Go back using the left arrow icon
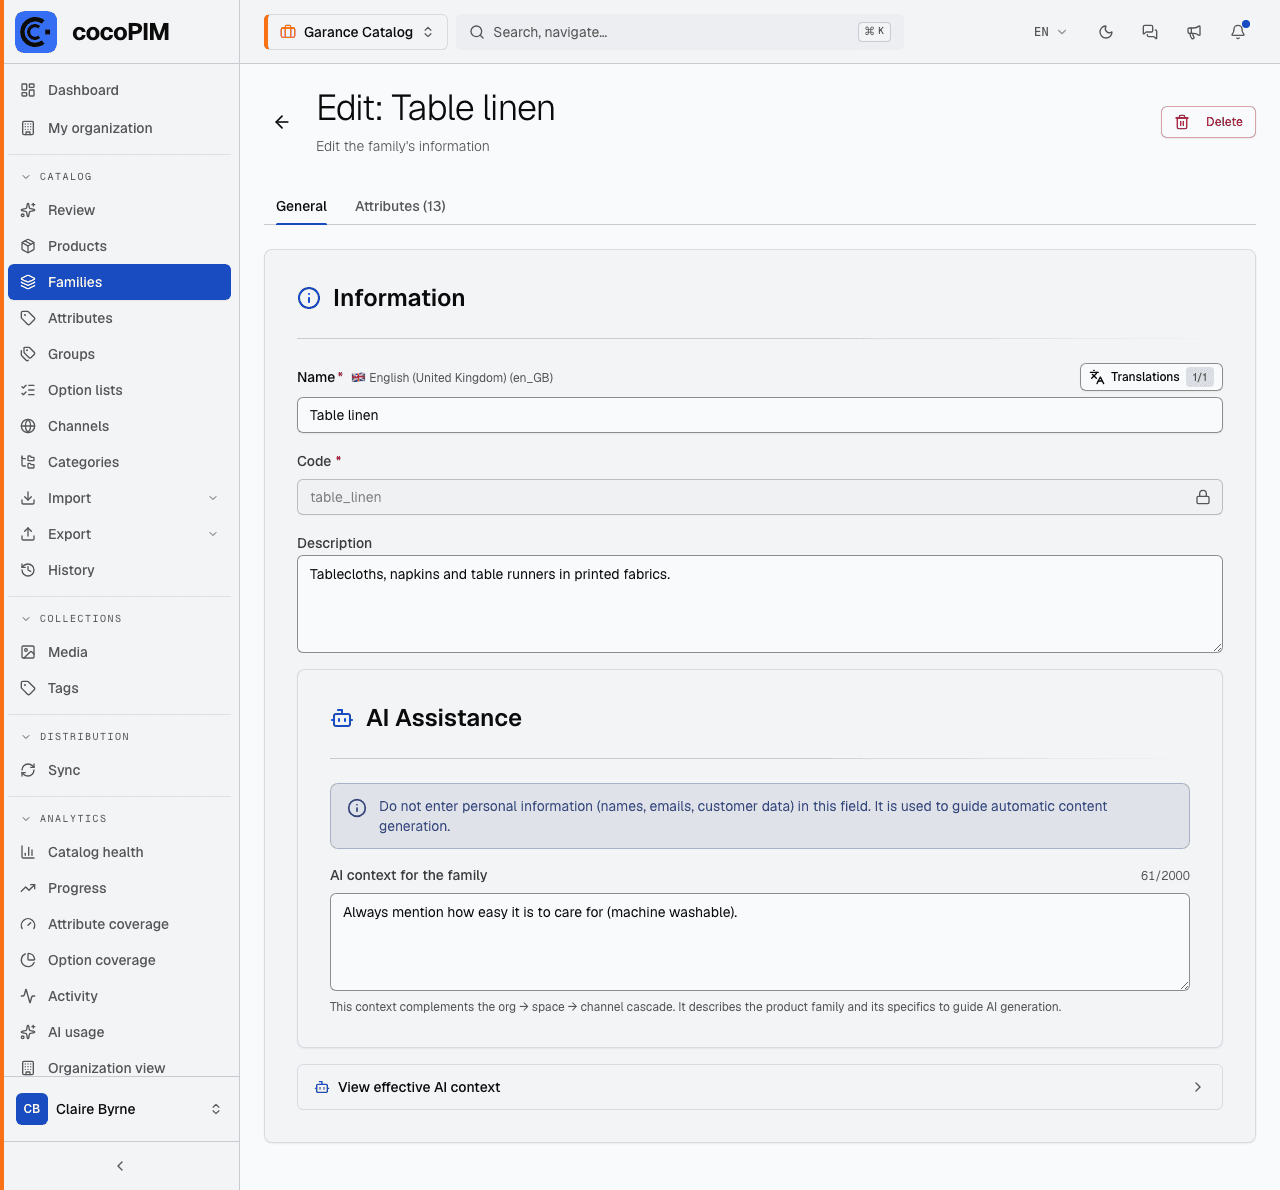The image size is (1280, 1190). 282,122
